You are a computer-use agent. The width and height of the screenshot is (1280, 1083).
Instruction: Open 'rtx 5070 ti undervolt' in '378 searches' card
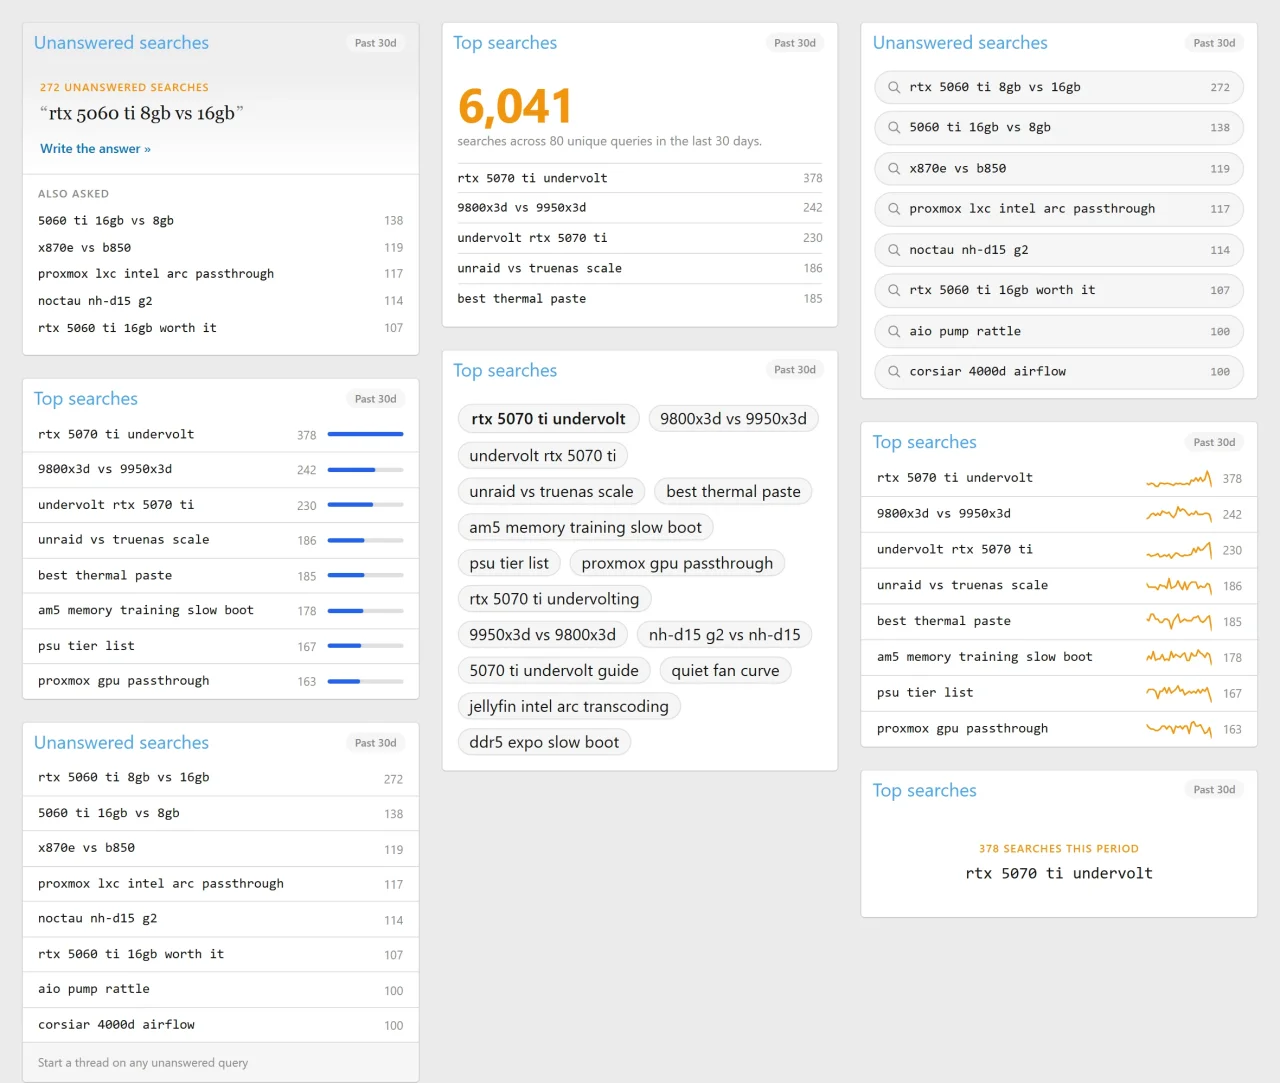click(1059, 874)
